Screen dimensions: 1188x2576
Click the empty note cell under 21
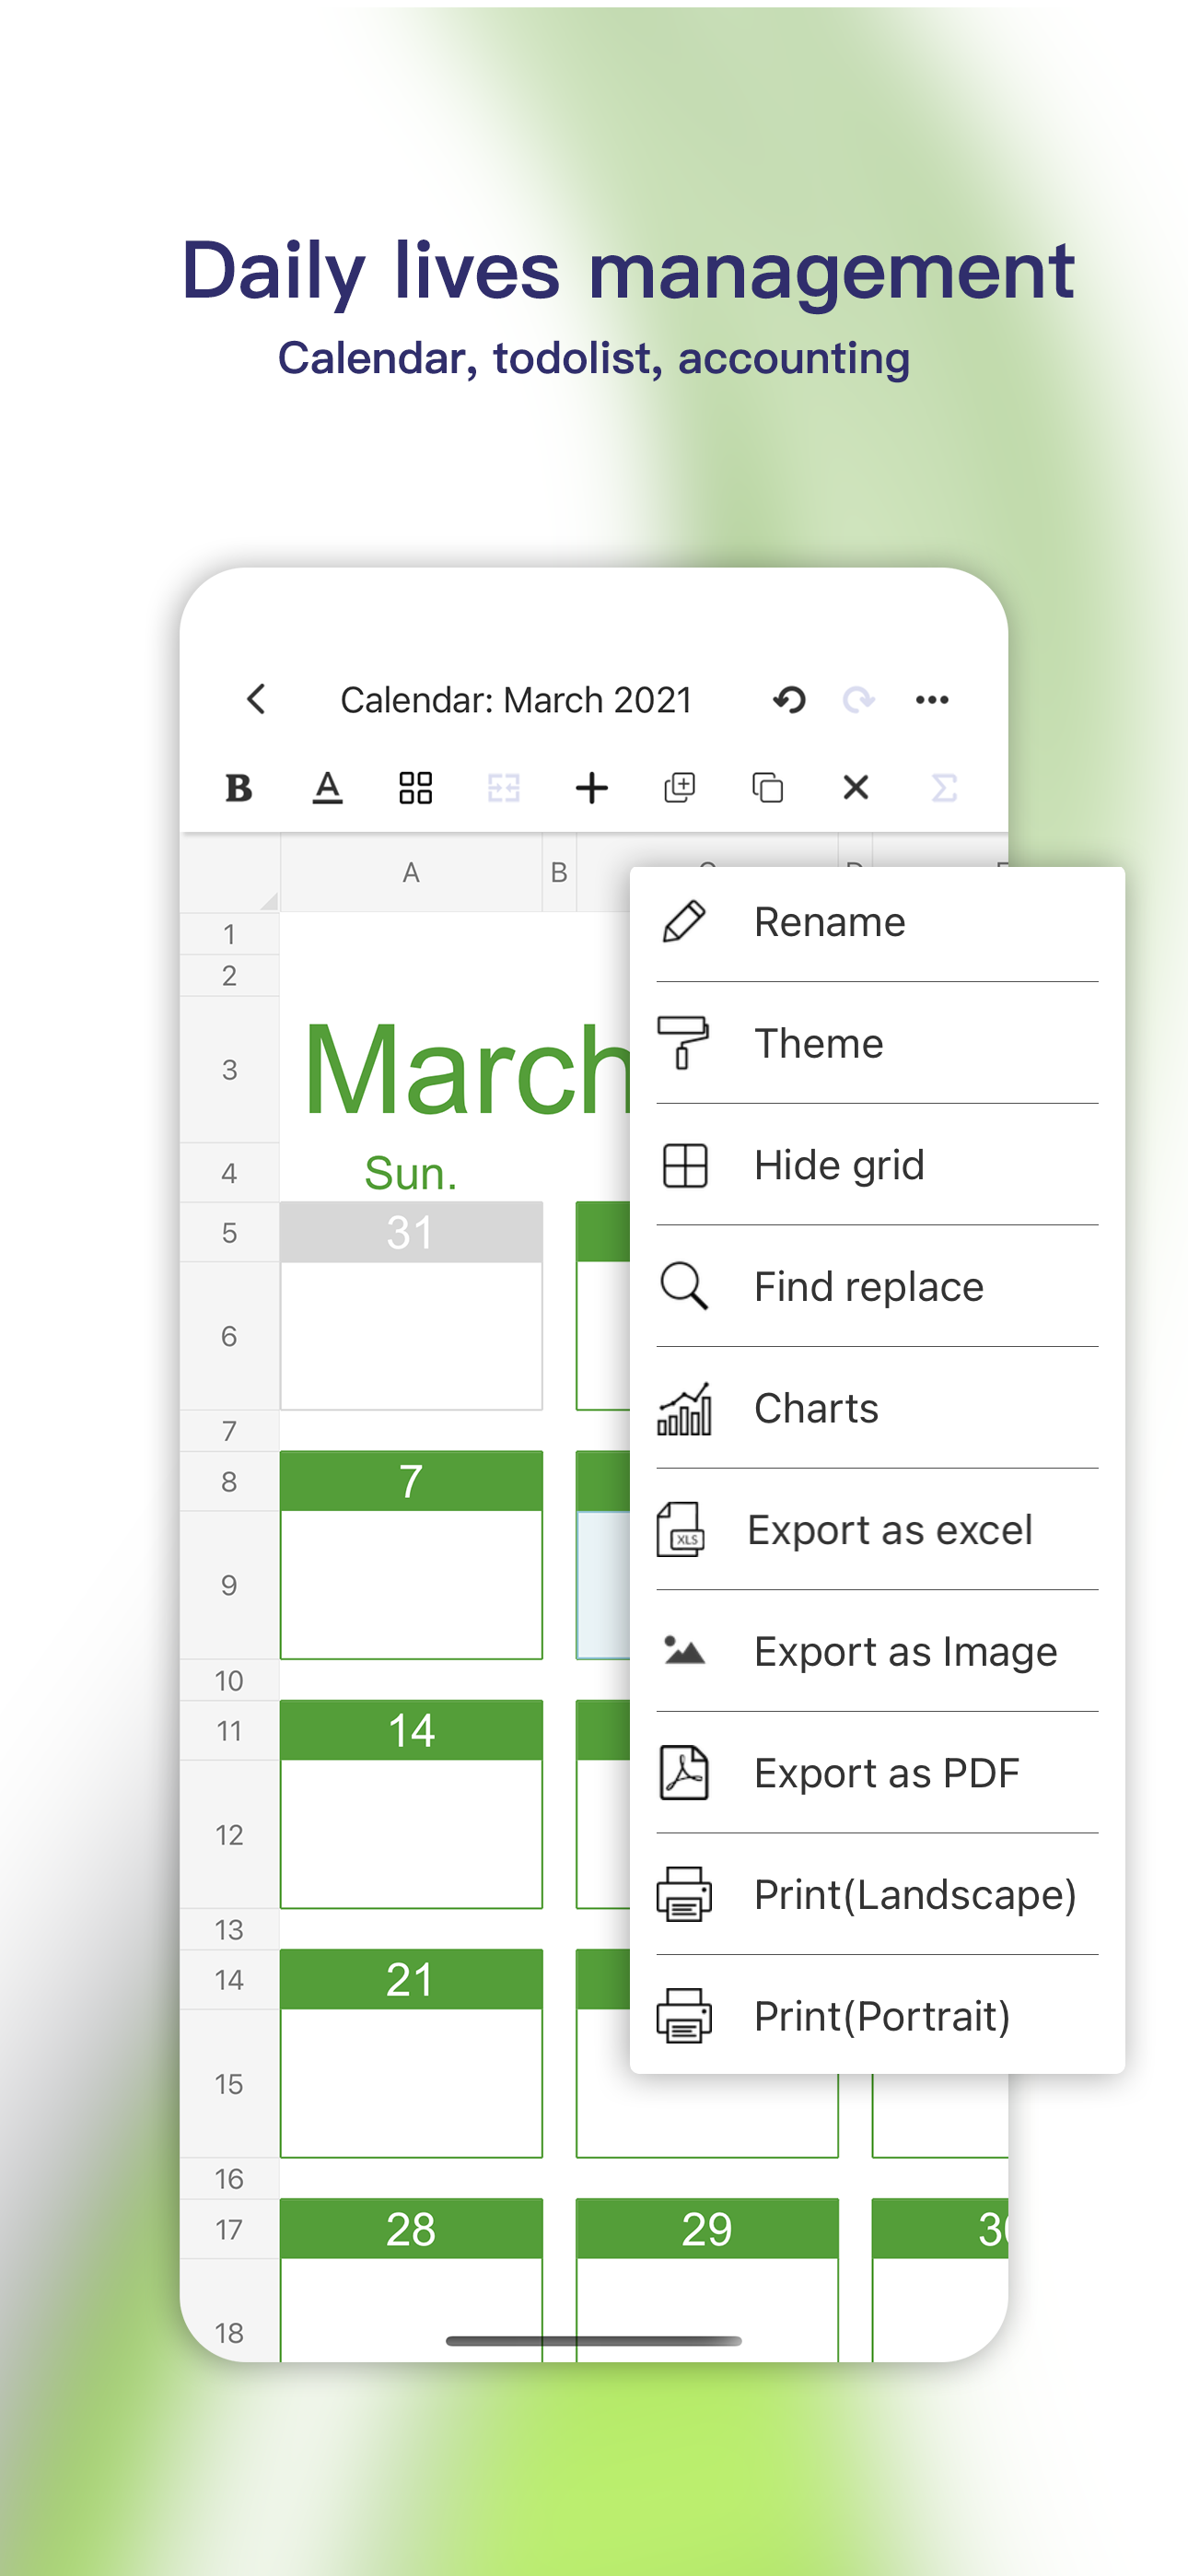click(x=411, y=2083)
